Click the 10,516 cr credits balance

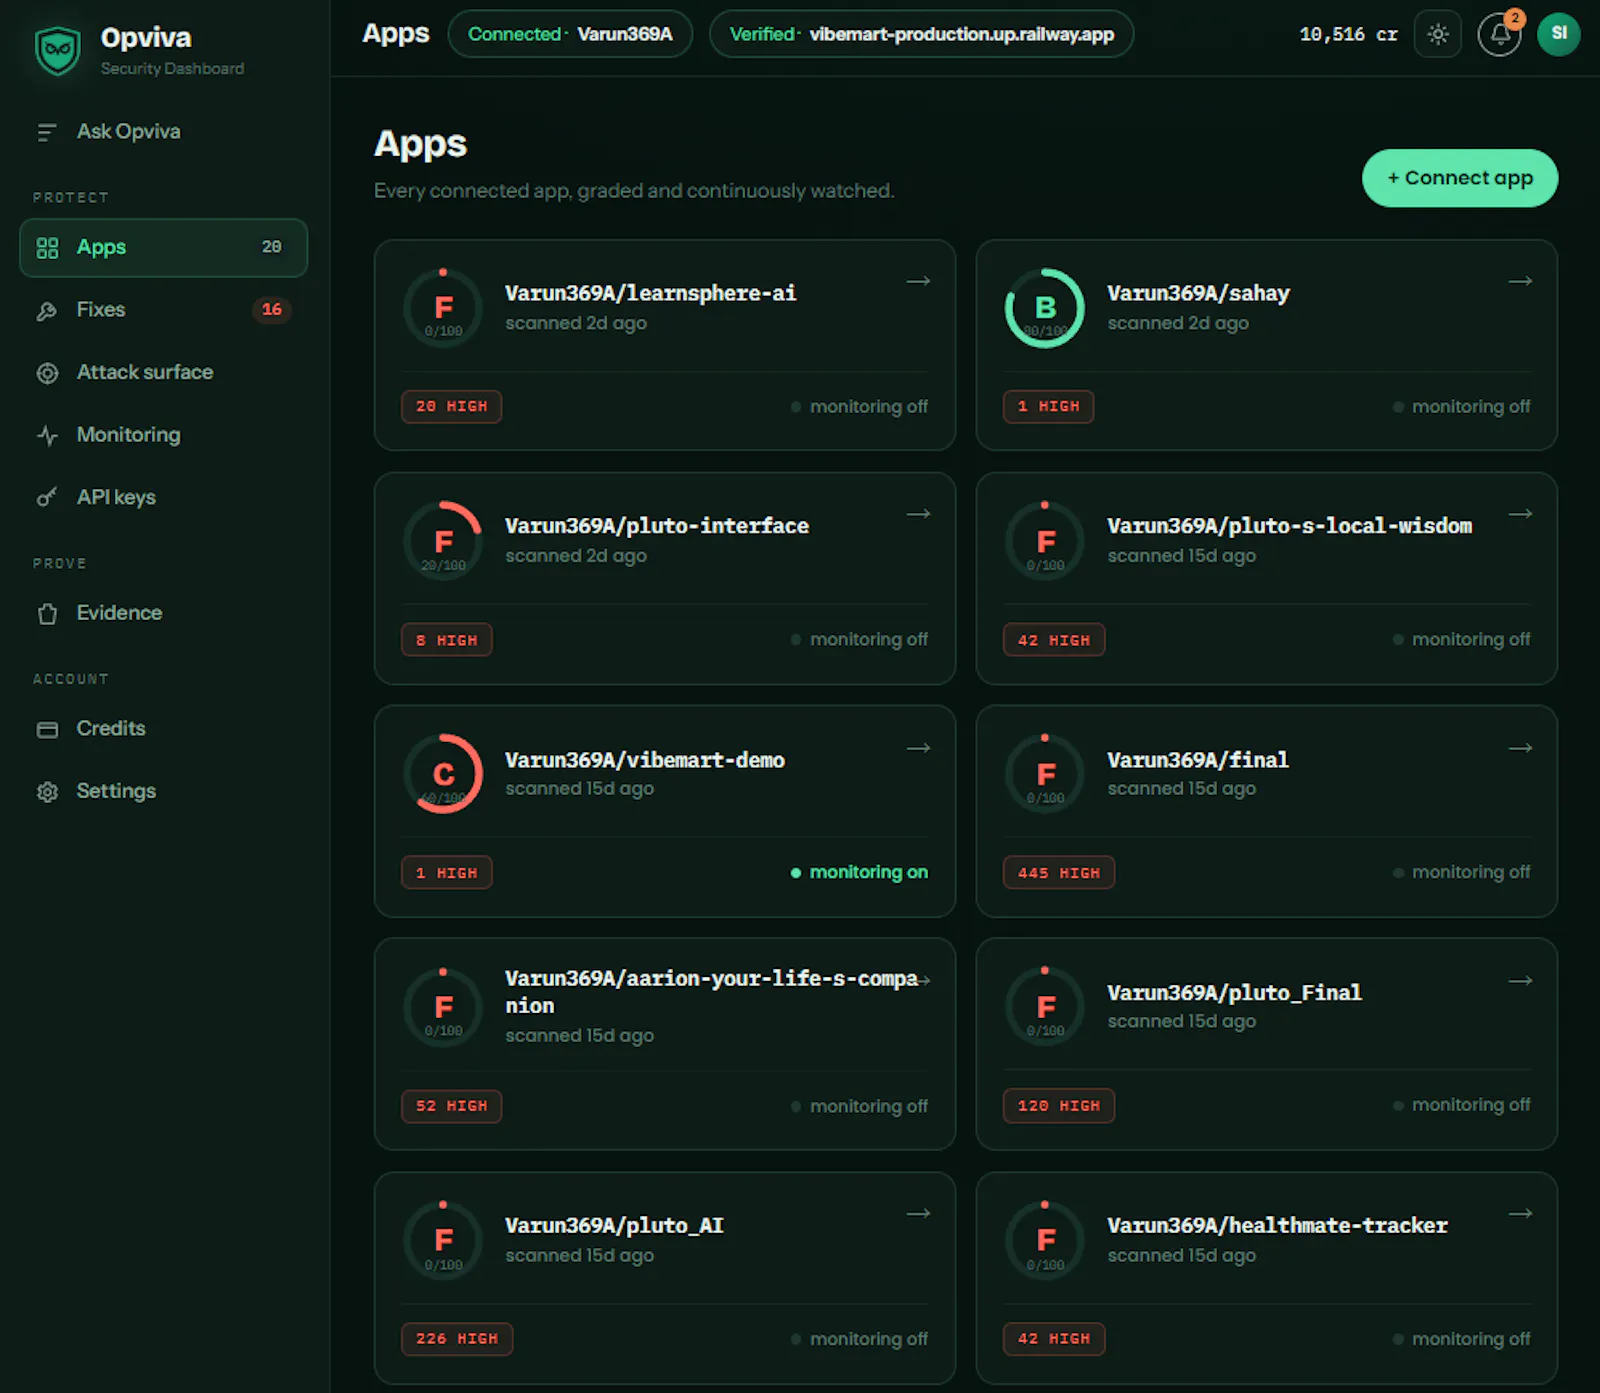point(1348,35)
